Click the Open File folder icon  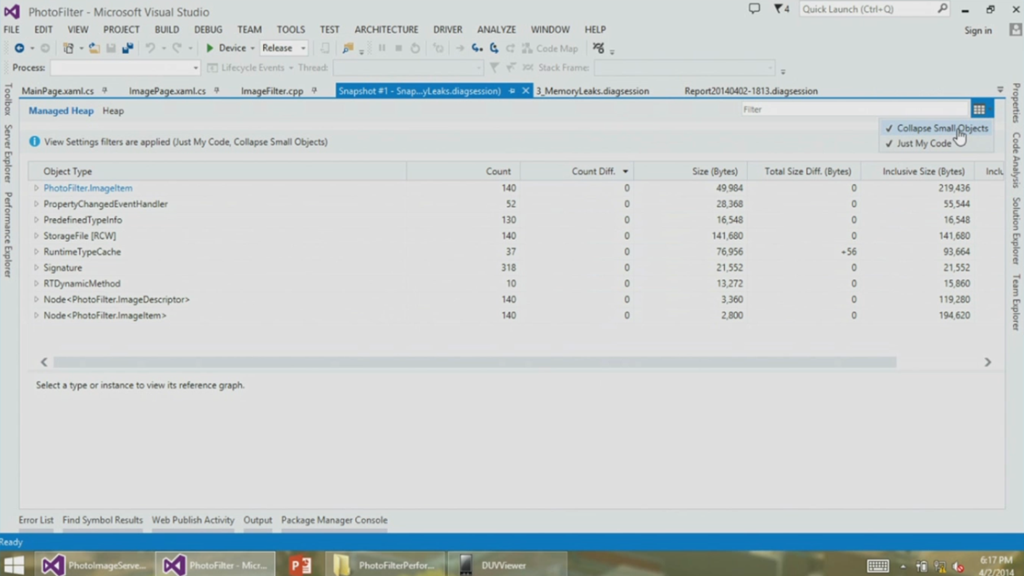94,48
